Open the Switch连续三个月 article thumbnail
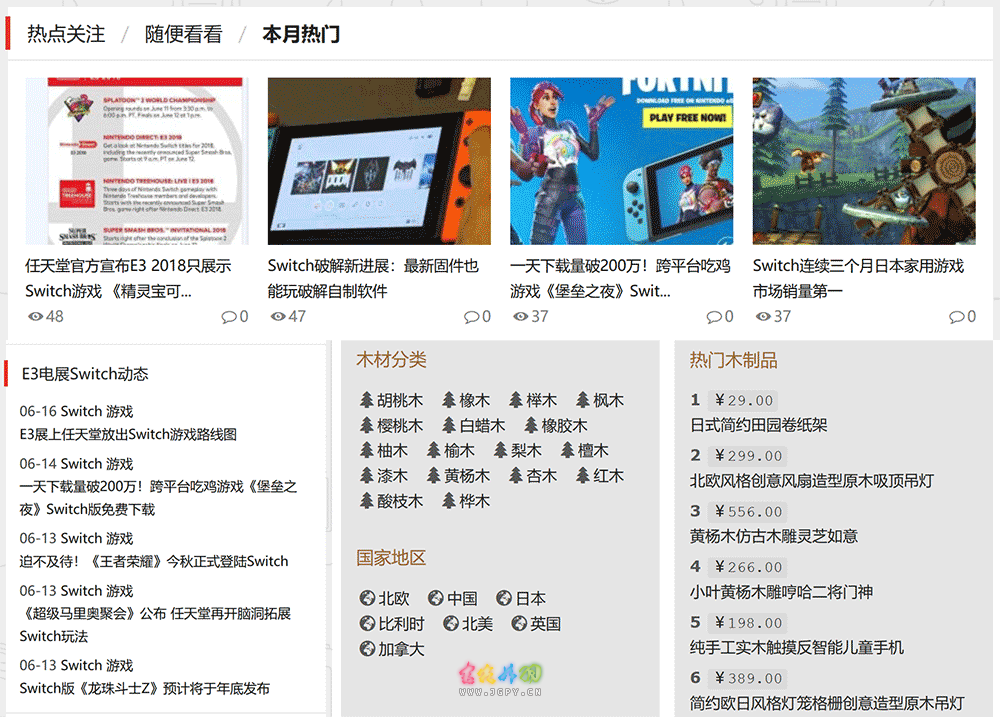1000x717 pixels. point(864,161)
